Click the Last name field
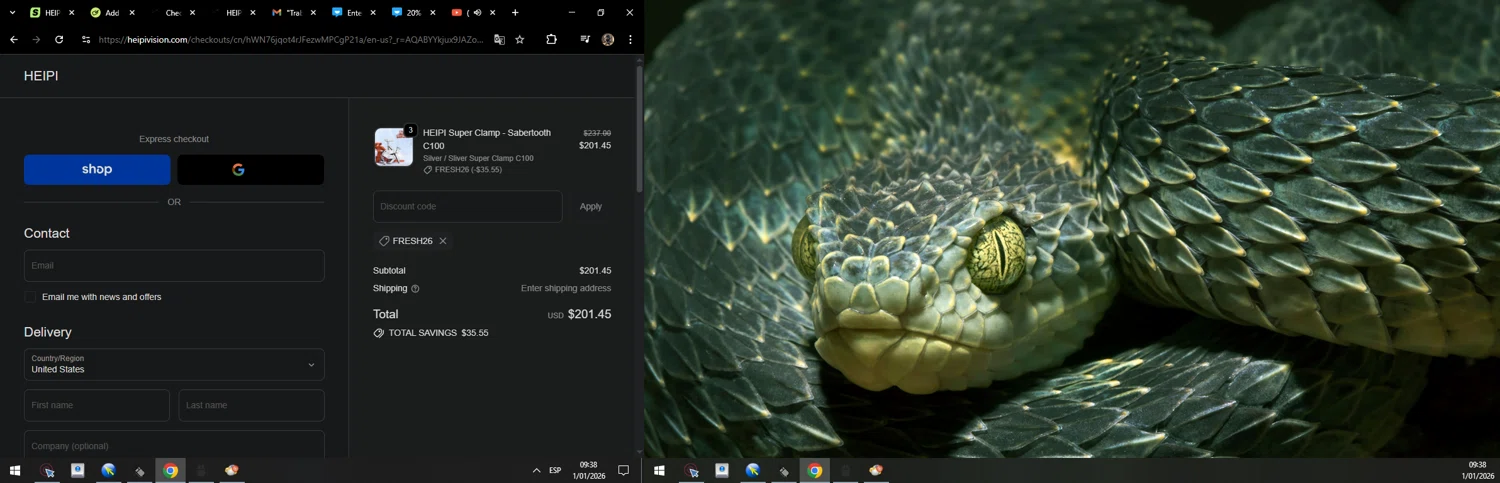This screenshot has height=483, width=1500. (x=252, y=405)
